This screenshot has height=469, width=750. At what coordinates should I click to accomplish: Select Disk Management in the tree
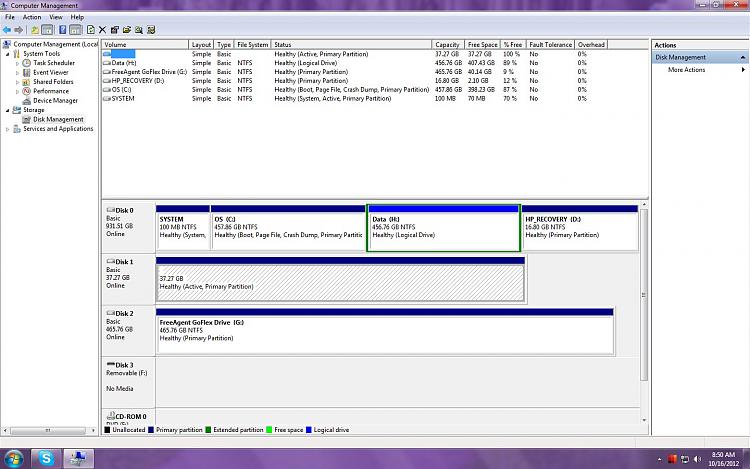click(x=58, y=120)
